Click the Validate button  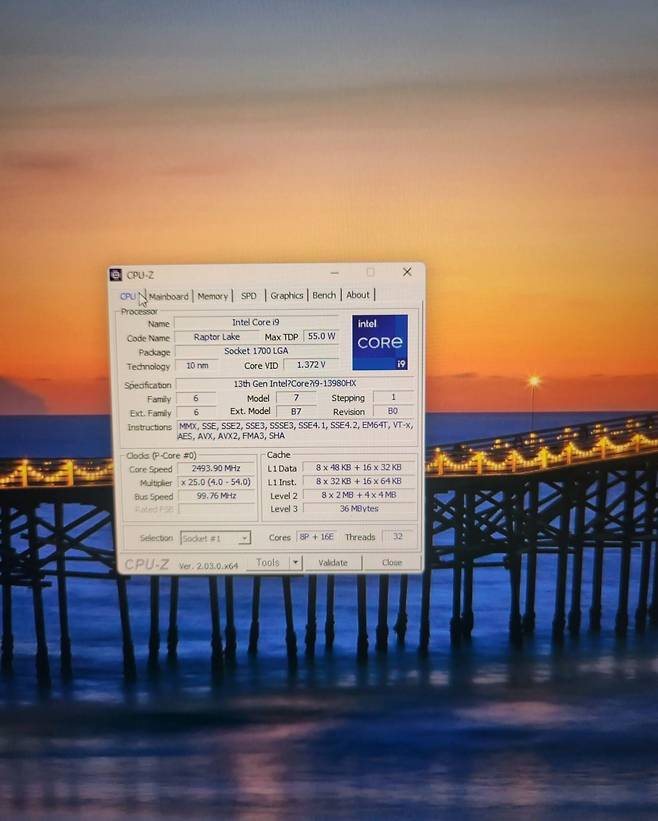pos(333,562)
